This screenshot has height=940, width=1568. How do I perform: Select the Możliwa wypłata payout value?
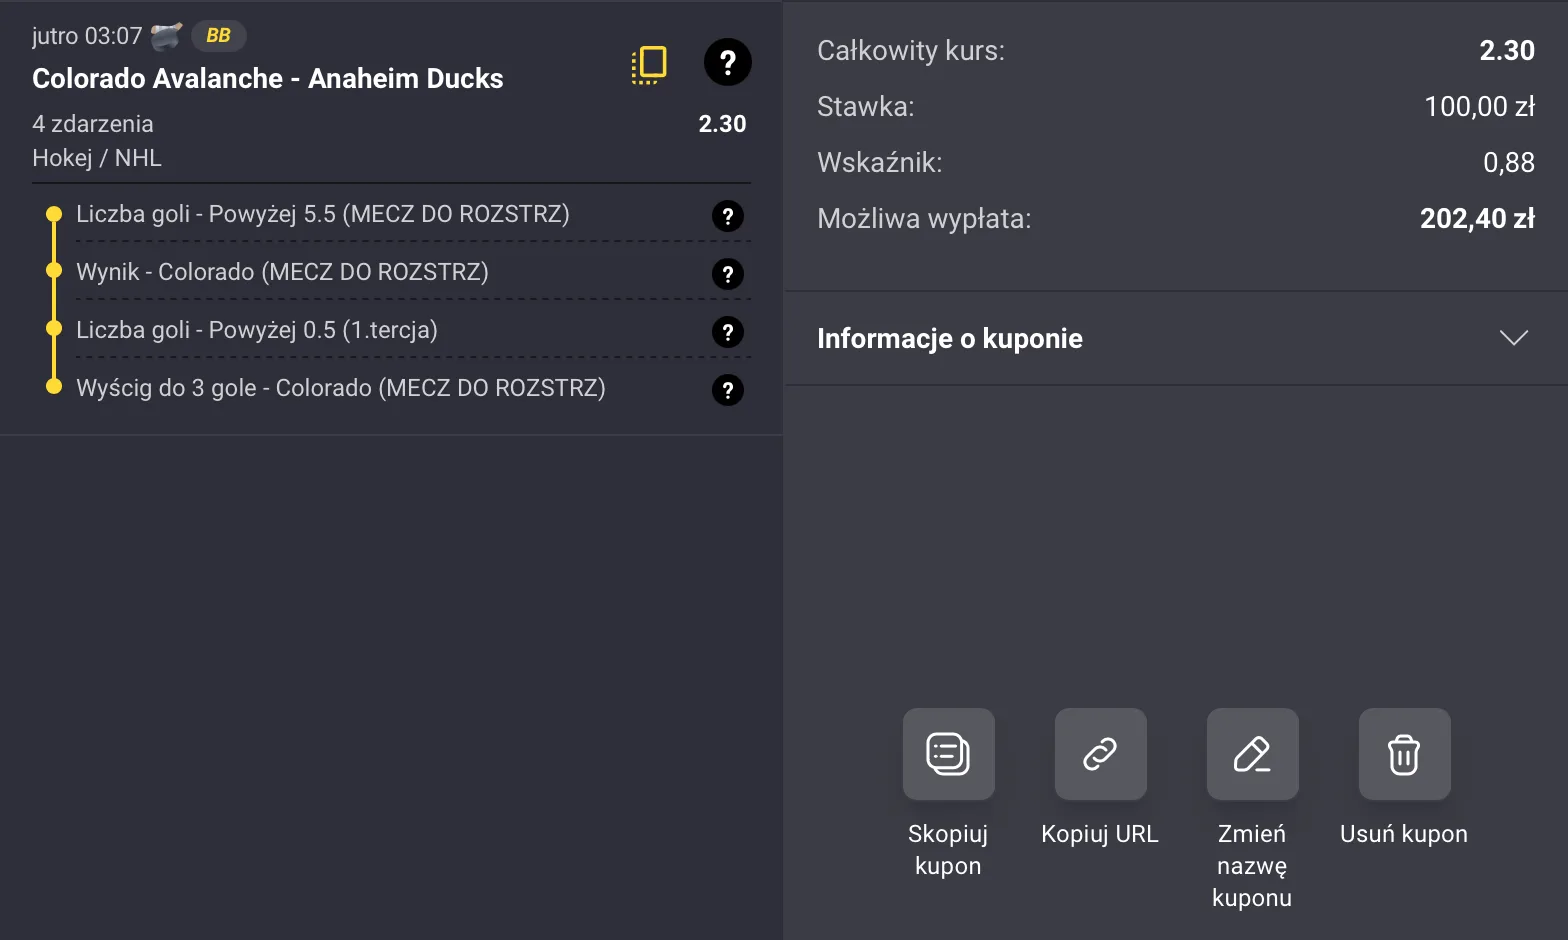click(1477, 218)
